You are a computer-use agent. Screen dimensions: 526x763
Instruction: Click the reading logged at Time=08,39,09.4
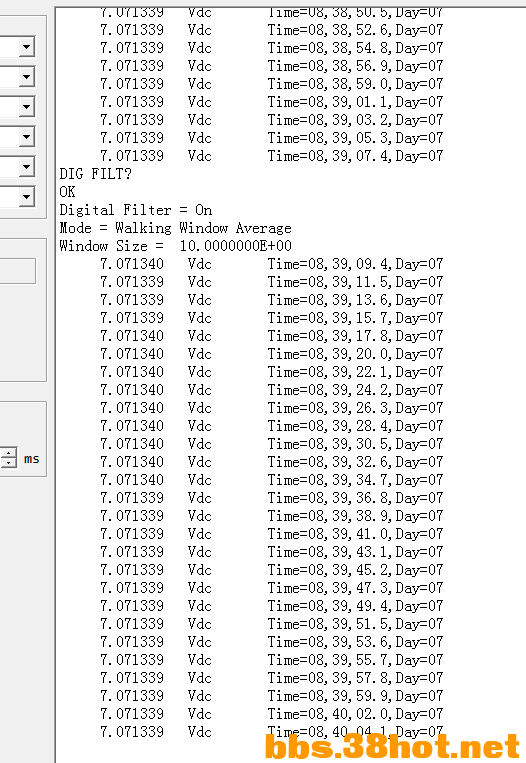272,264
